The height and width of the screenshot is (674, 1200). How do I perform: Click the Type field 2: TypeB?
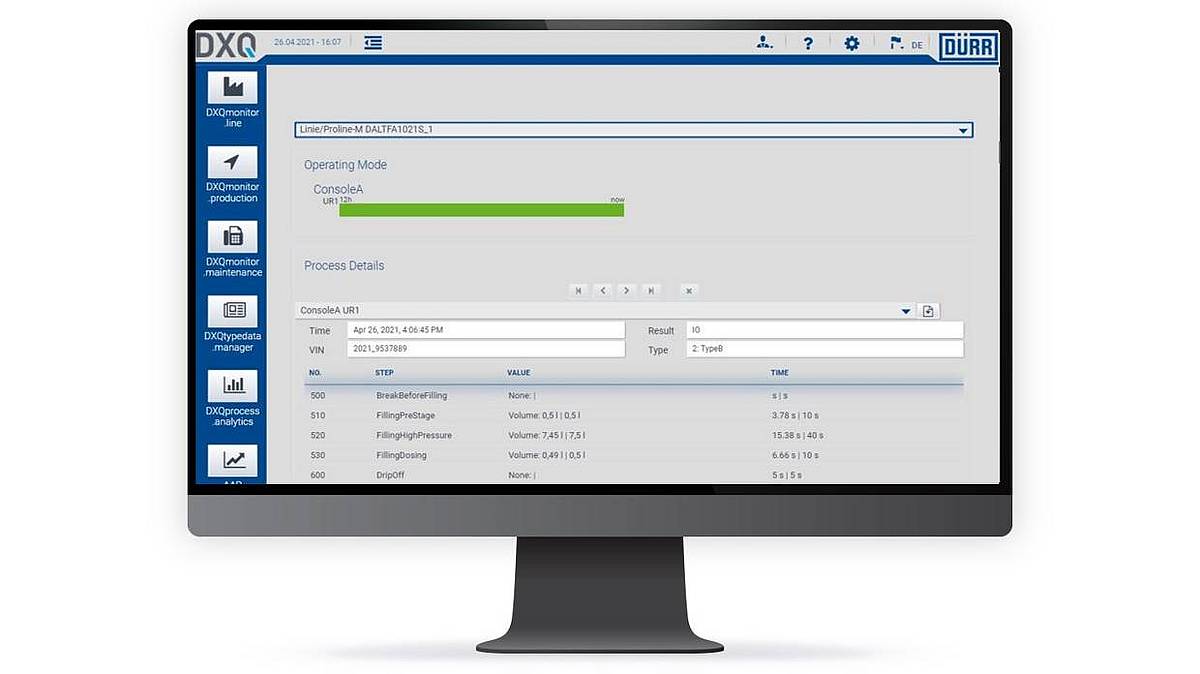[823, 349]
